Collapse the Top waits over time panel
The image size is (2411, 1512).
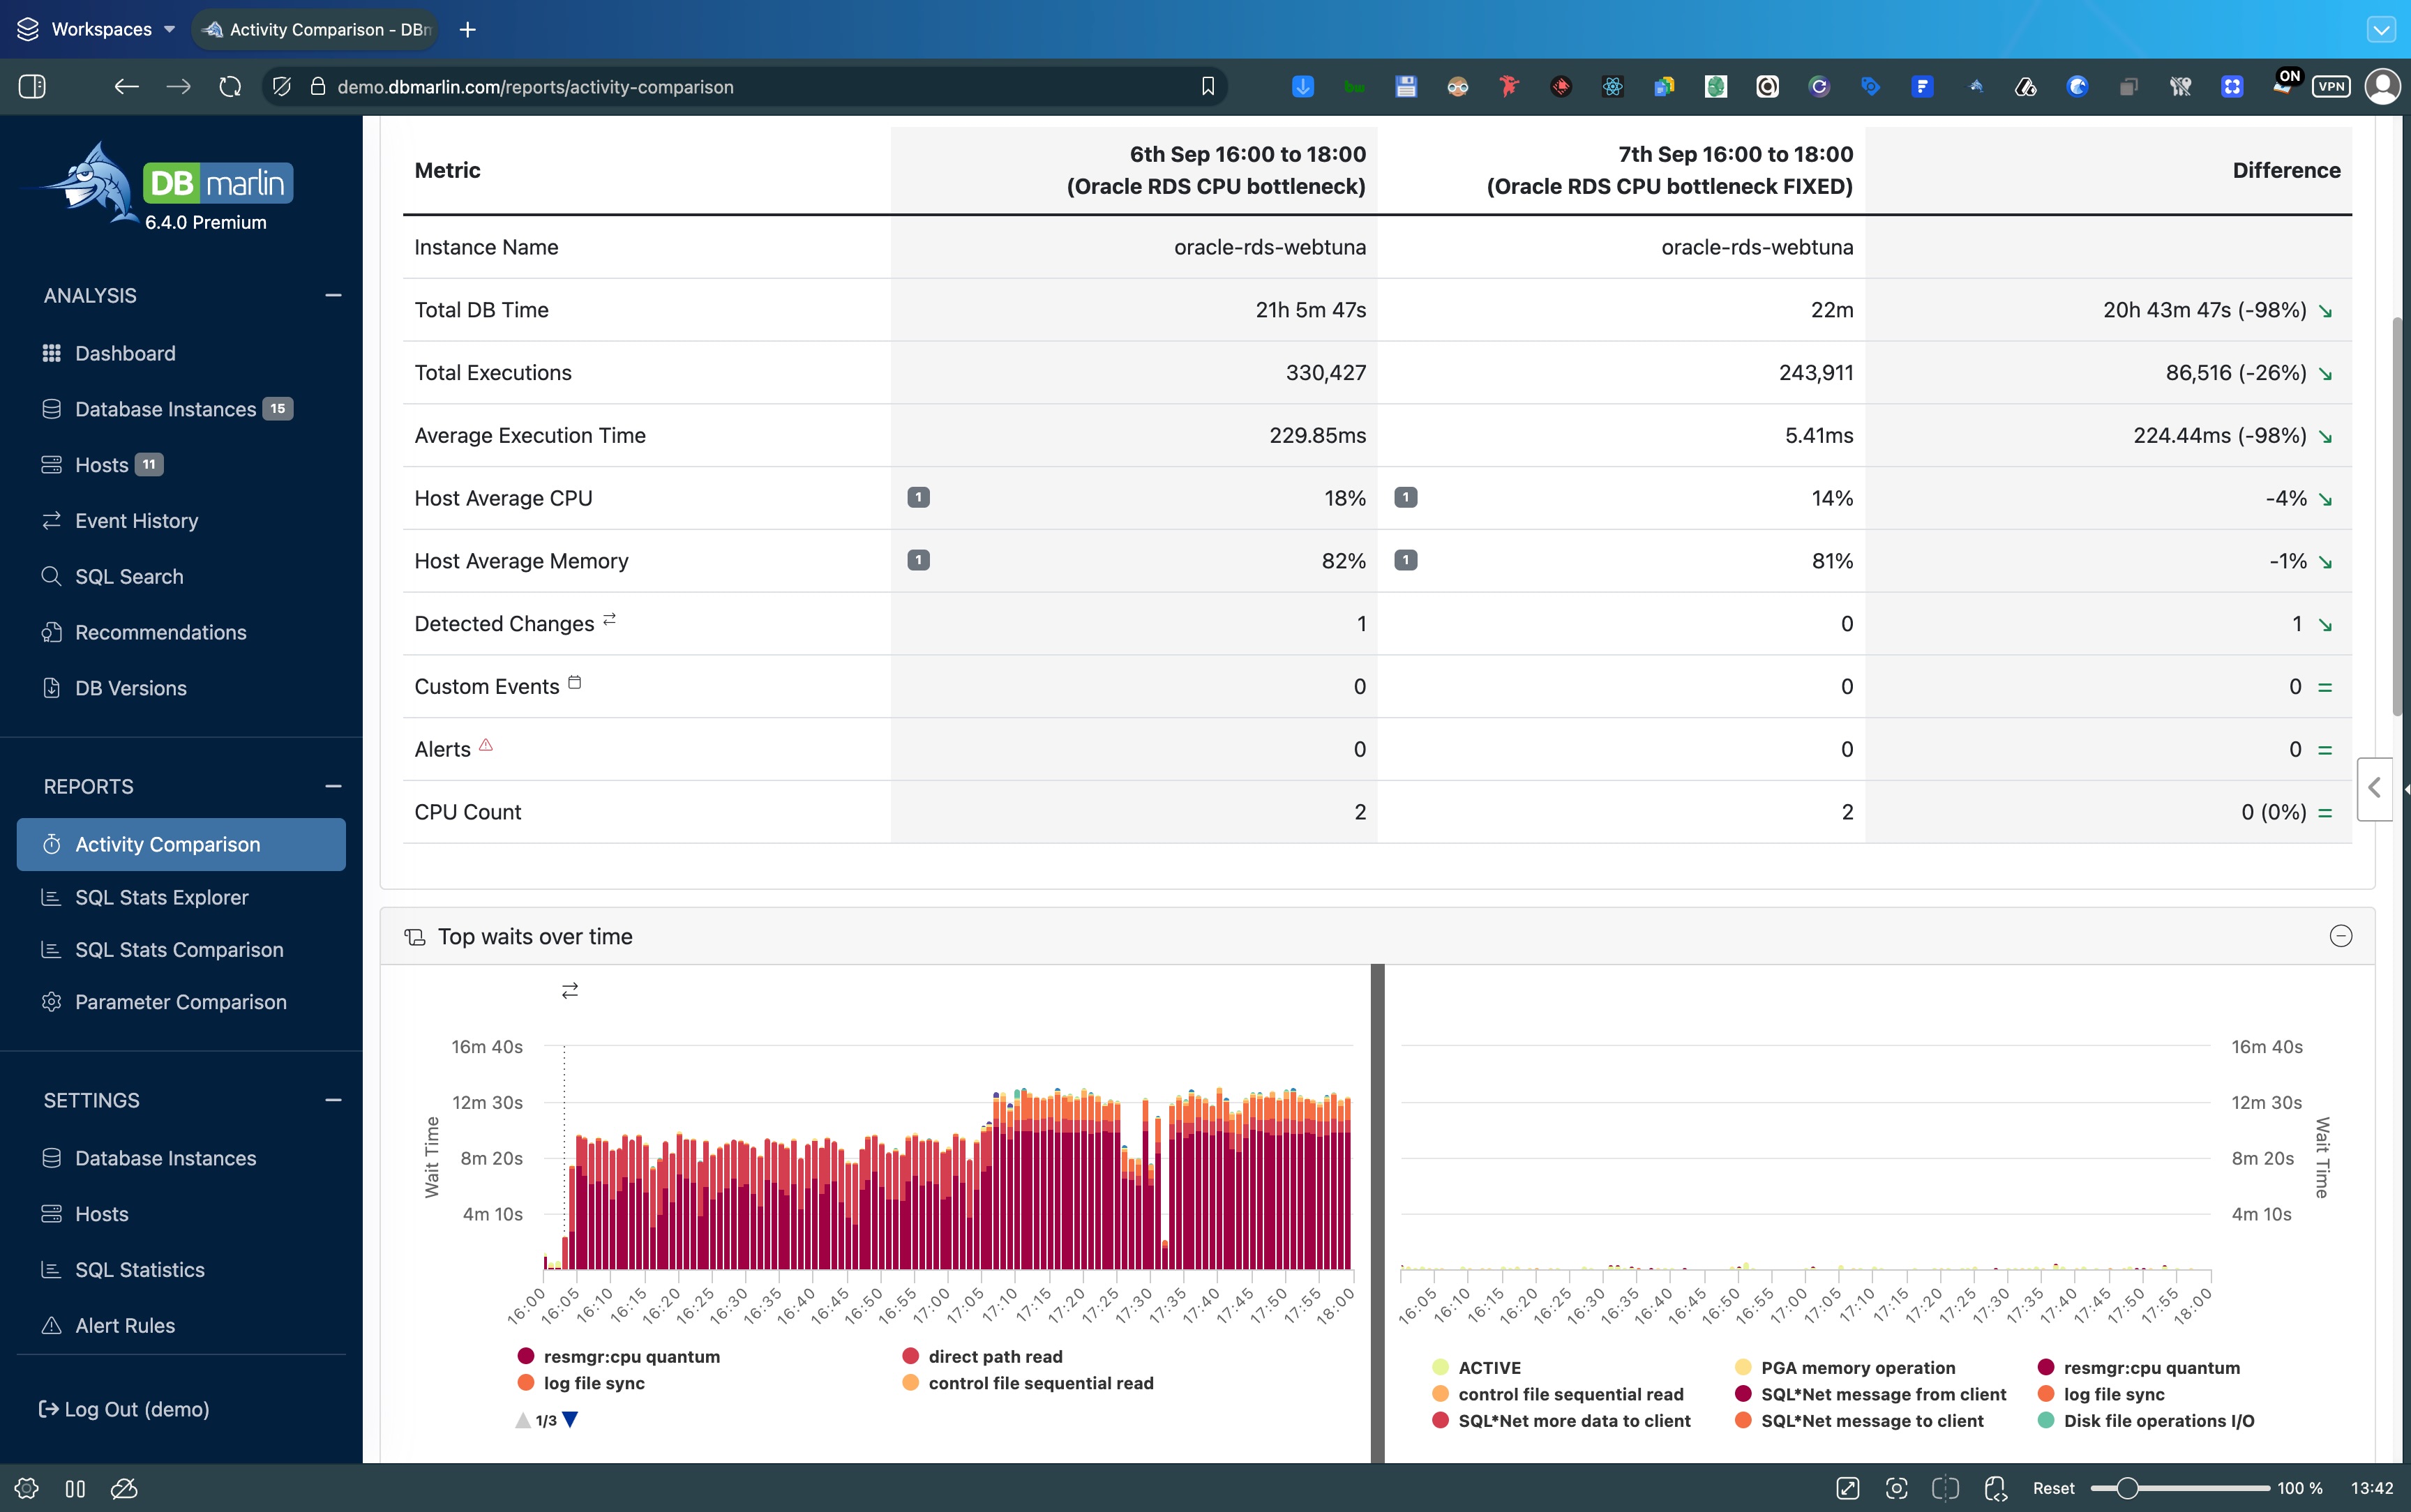pos(2341,936)
